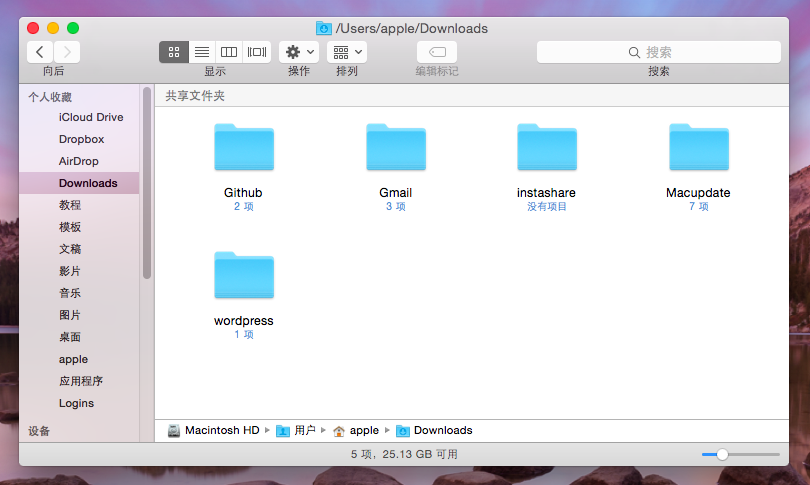Click the 7 项 count under Macupdate
The width and height of the screenshot is (810, 485).
point(698,207)
